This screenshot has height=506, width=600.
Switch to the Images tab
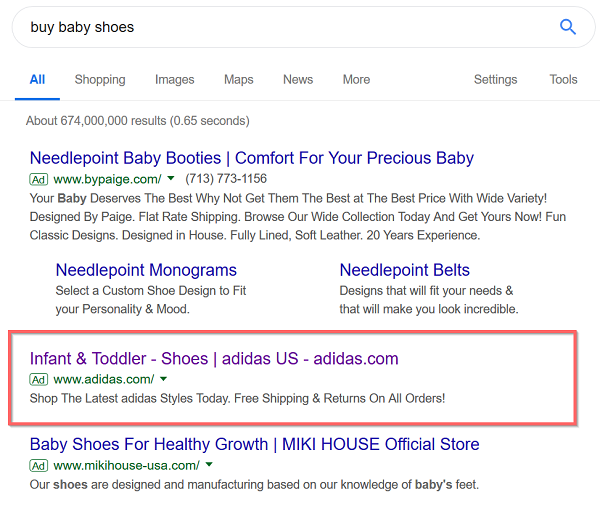point(174,79)
